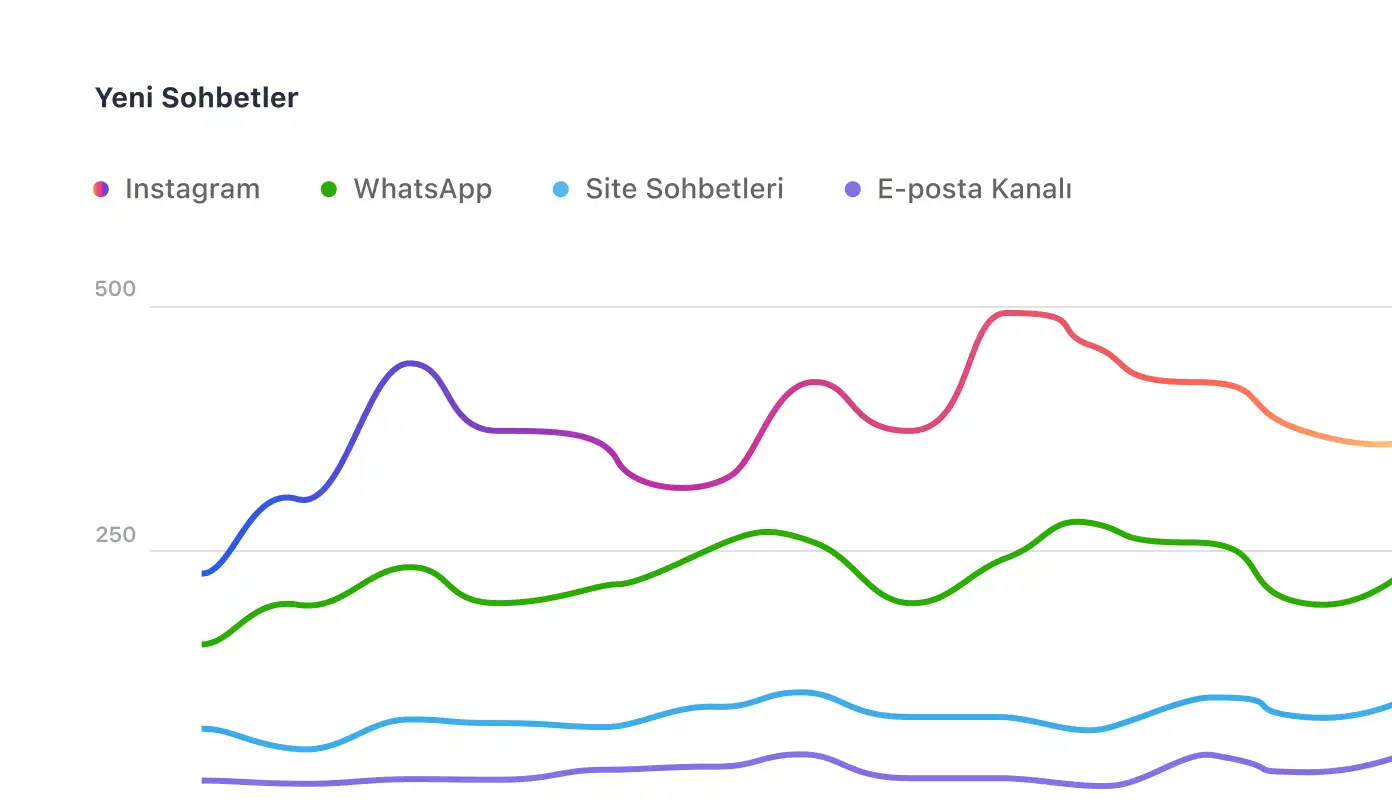The height and width of the screenshot is (808, 1392).
Task: Select the Instagram line's highest peak near 500
Action: pyautogui.click(x=1012, y=313)
